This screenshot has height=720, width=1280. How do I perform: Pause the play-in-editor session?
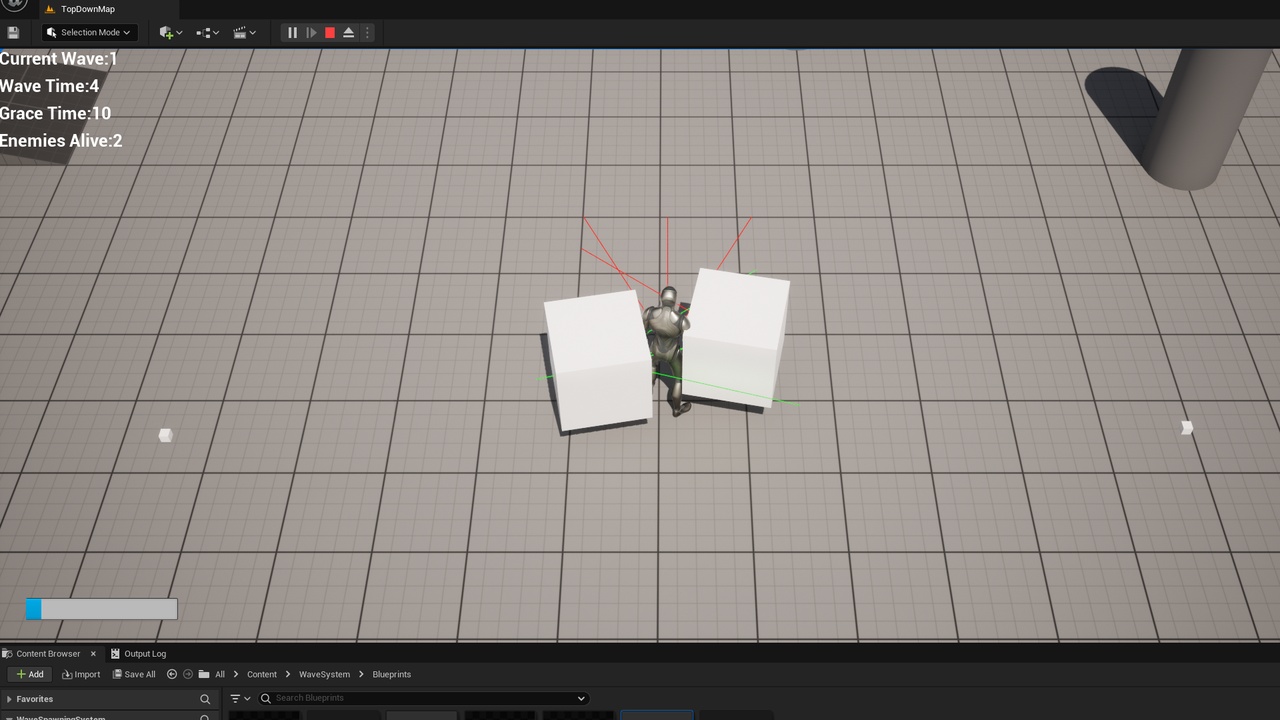point(292,32)
